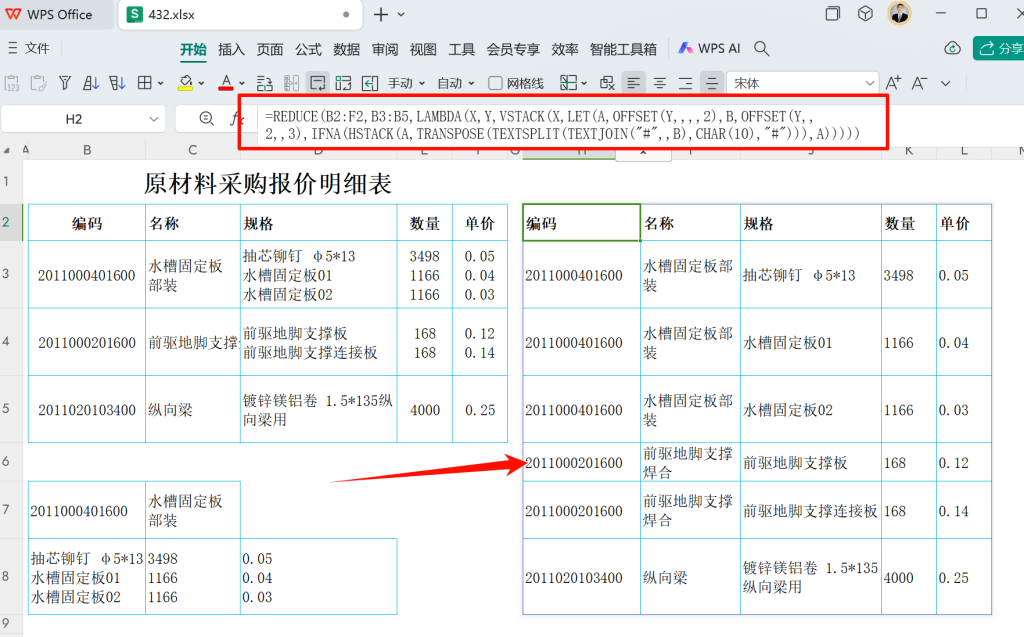Click the cell borders grid icon

coord(144,83)
